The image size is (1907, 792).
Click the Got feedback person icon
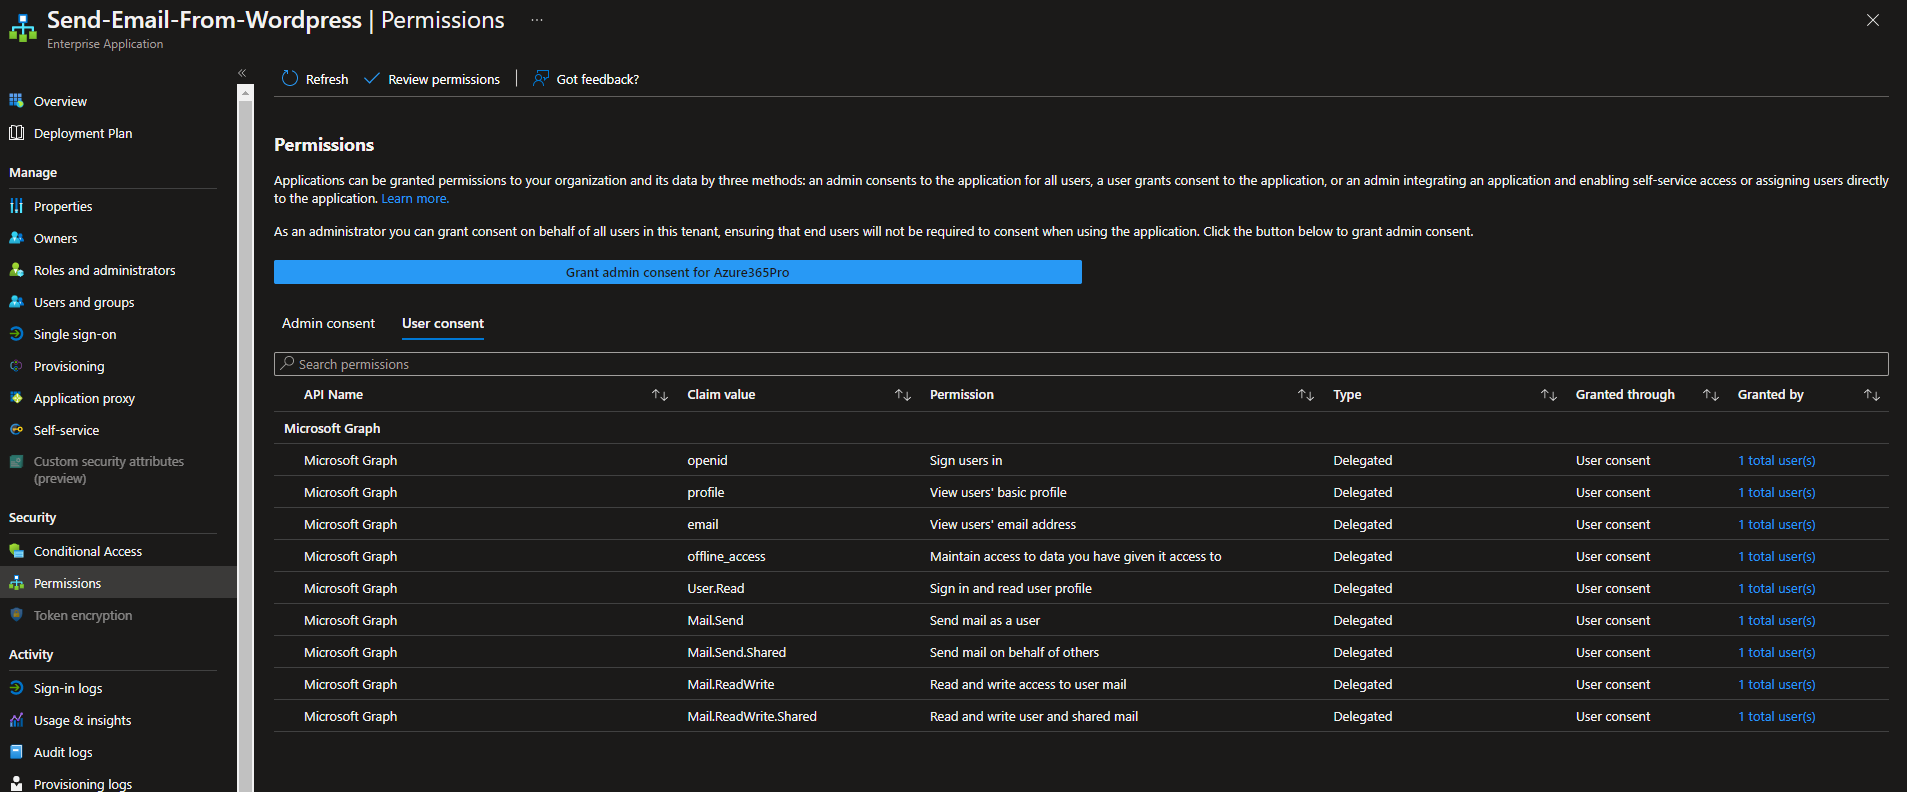[541, 78]
